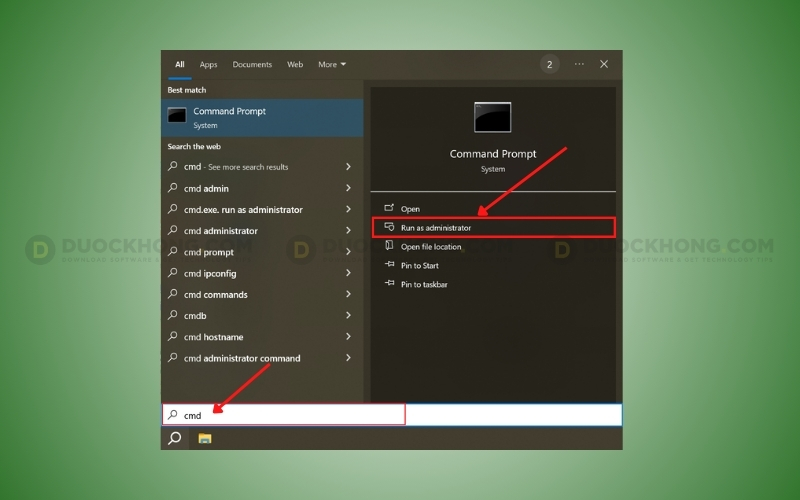Click search icon beside 'cmd commands'
Screen dimensions: 800x500
point(172,294)
